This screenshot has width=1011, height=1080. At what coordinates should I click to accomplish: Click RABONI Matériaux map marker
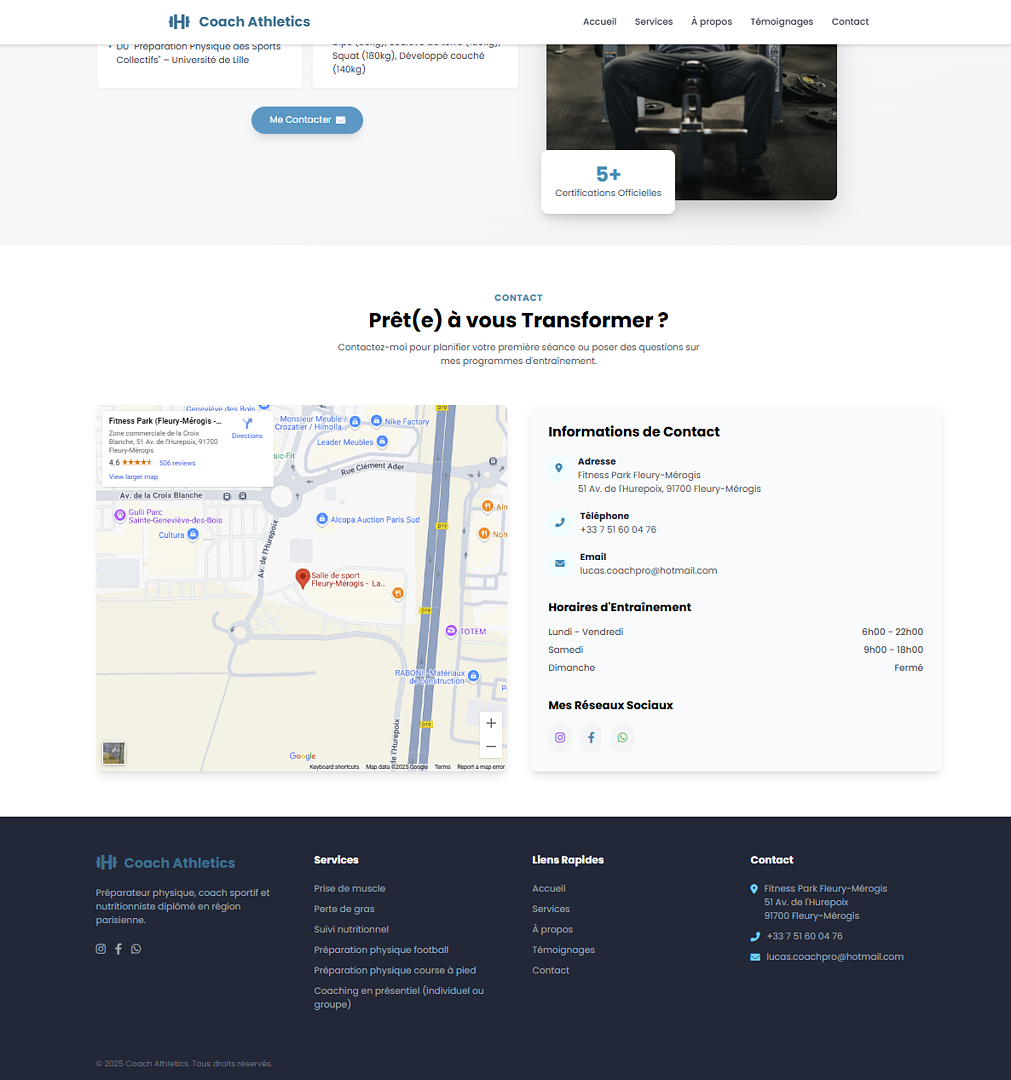(473, 676)
